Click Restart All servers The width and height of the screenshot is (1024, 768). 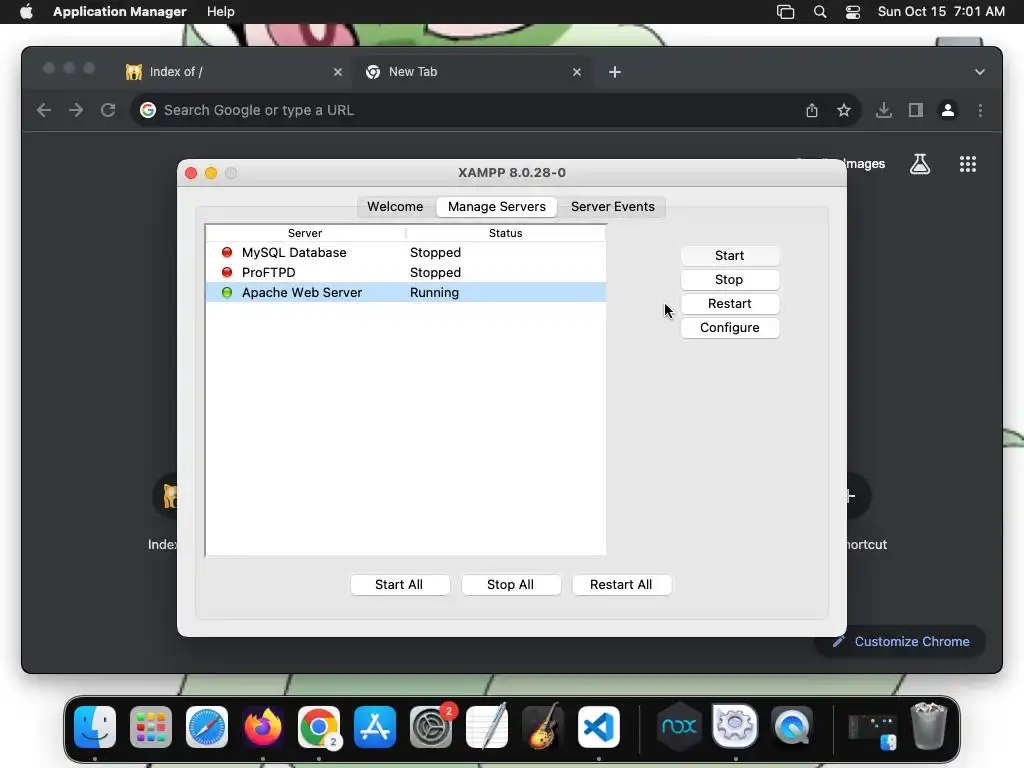621,584
